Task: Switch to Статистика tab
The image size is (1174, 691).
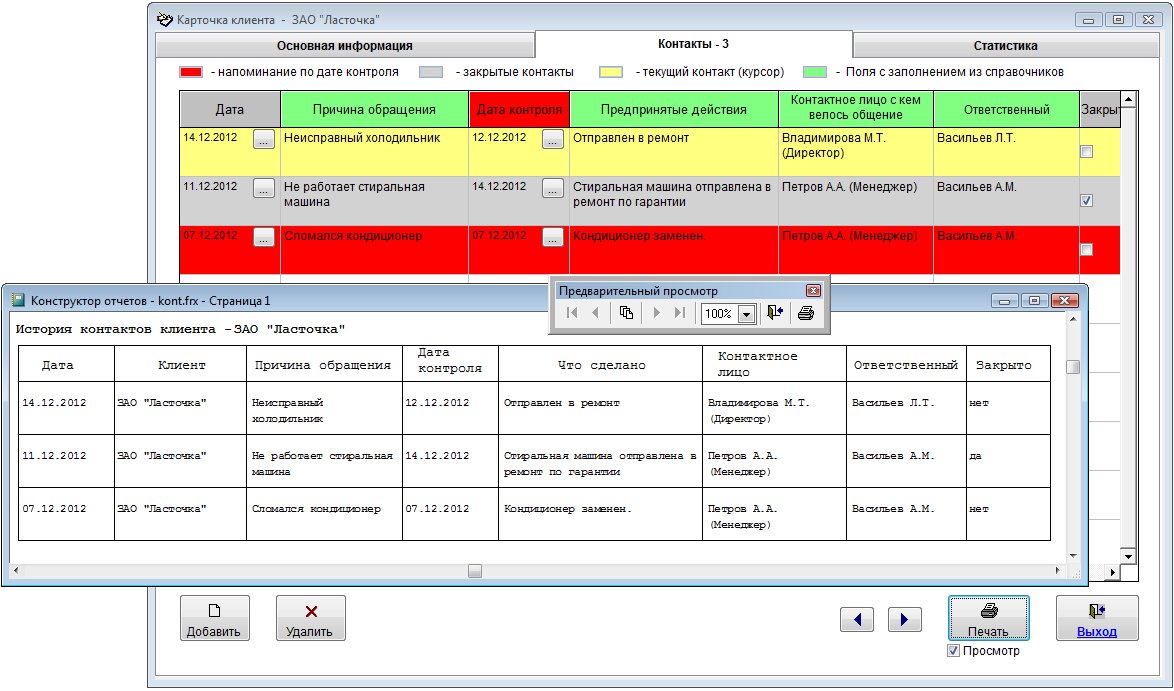Action: 1005,46
